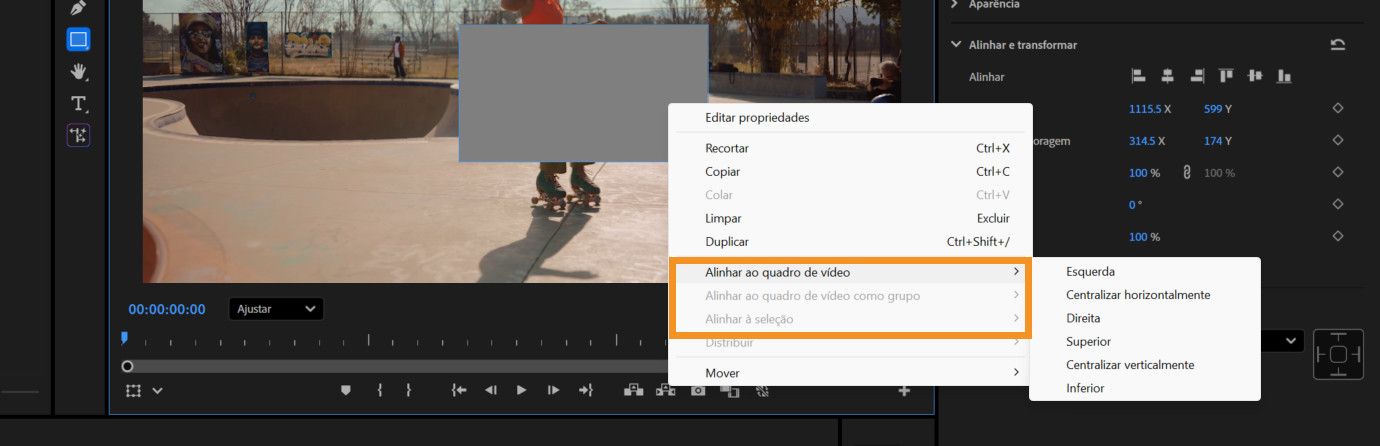Export frame with the camera icon
Screen dimensions: 1380x446
click(x=698, y=391)
